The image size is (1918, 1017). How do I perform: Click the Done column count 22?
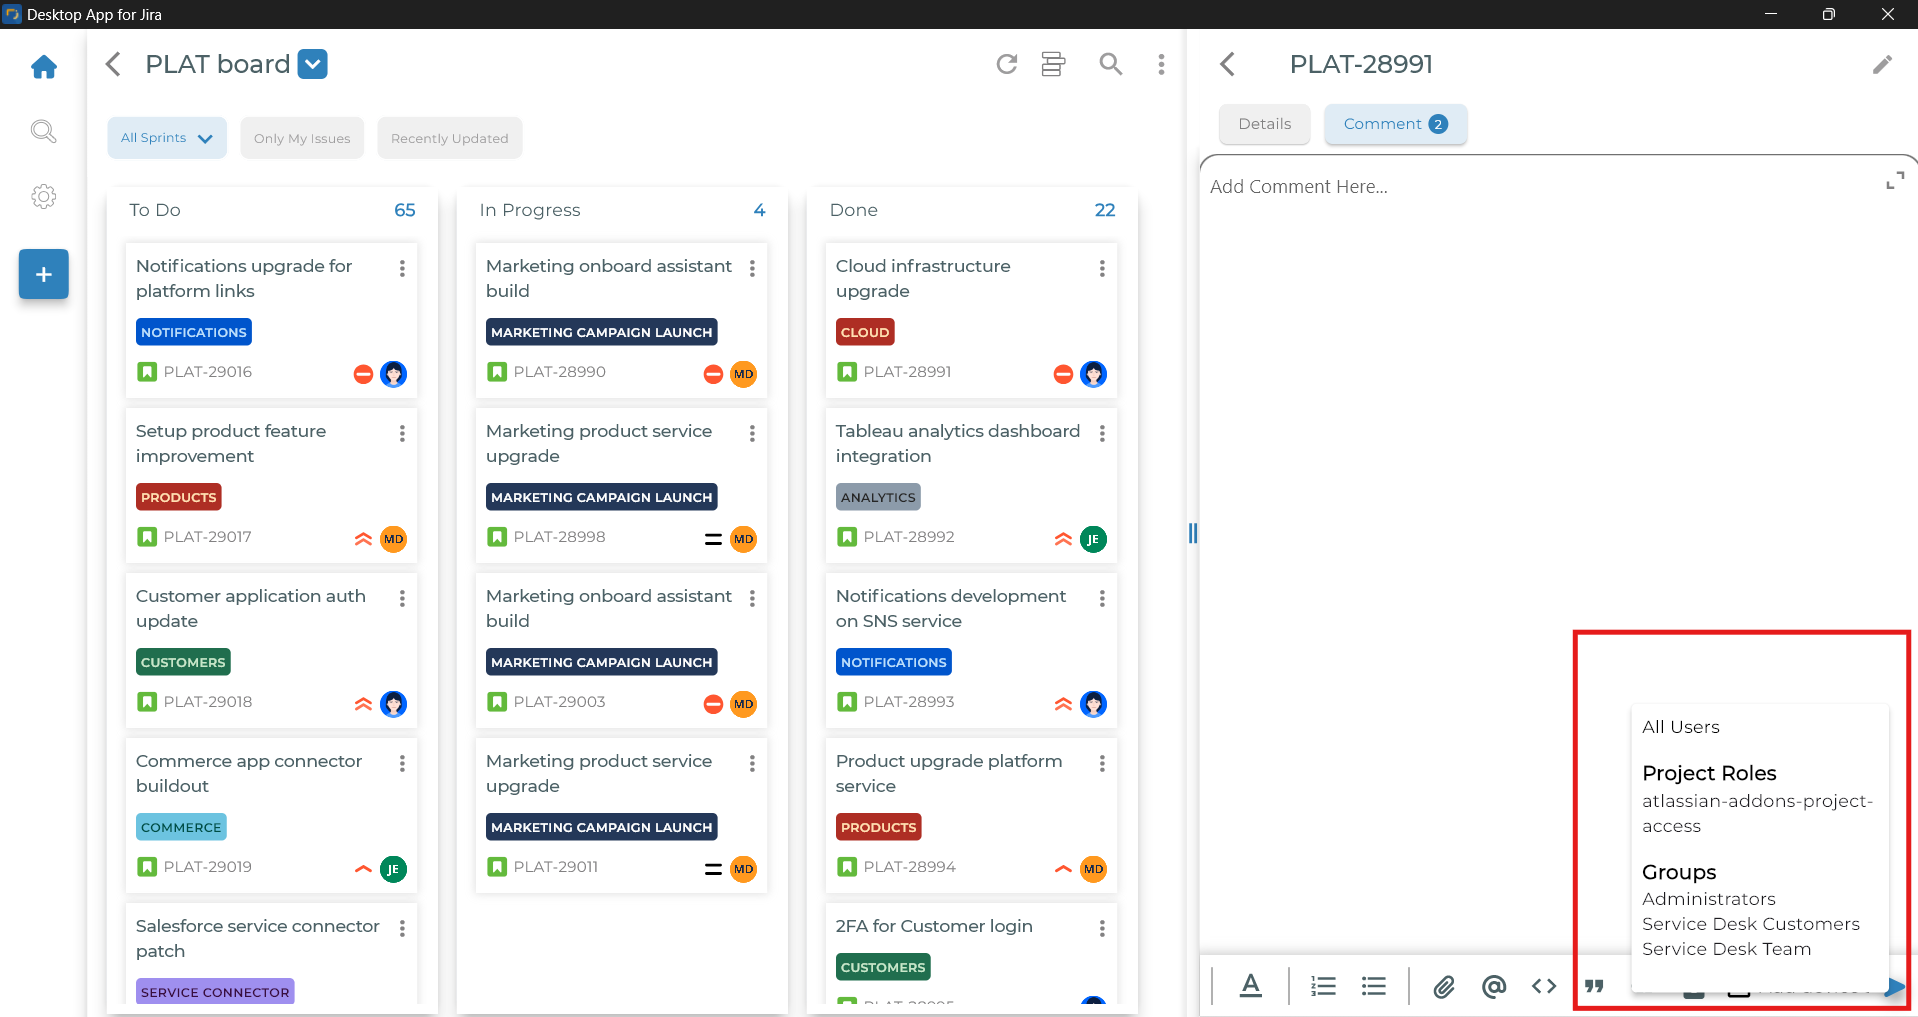[x=1105, y=210]
